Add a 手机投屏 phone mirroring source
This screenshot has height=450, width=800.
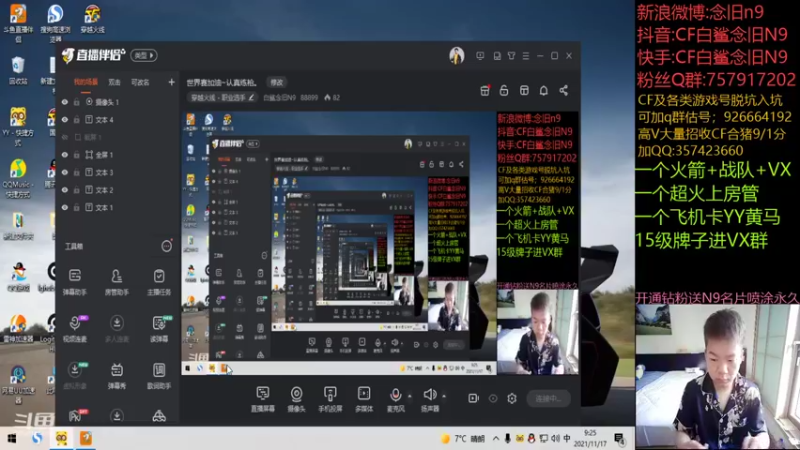pyautogui.click(x=330, y=398)
